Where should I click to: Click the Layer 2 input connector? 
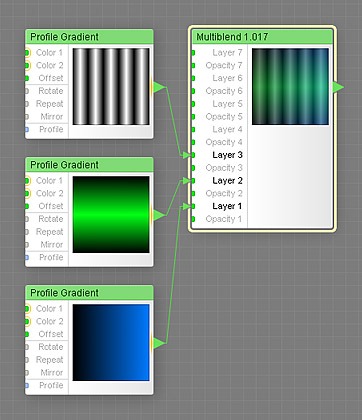point(193,181)
